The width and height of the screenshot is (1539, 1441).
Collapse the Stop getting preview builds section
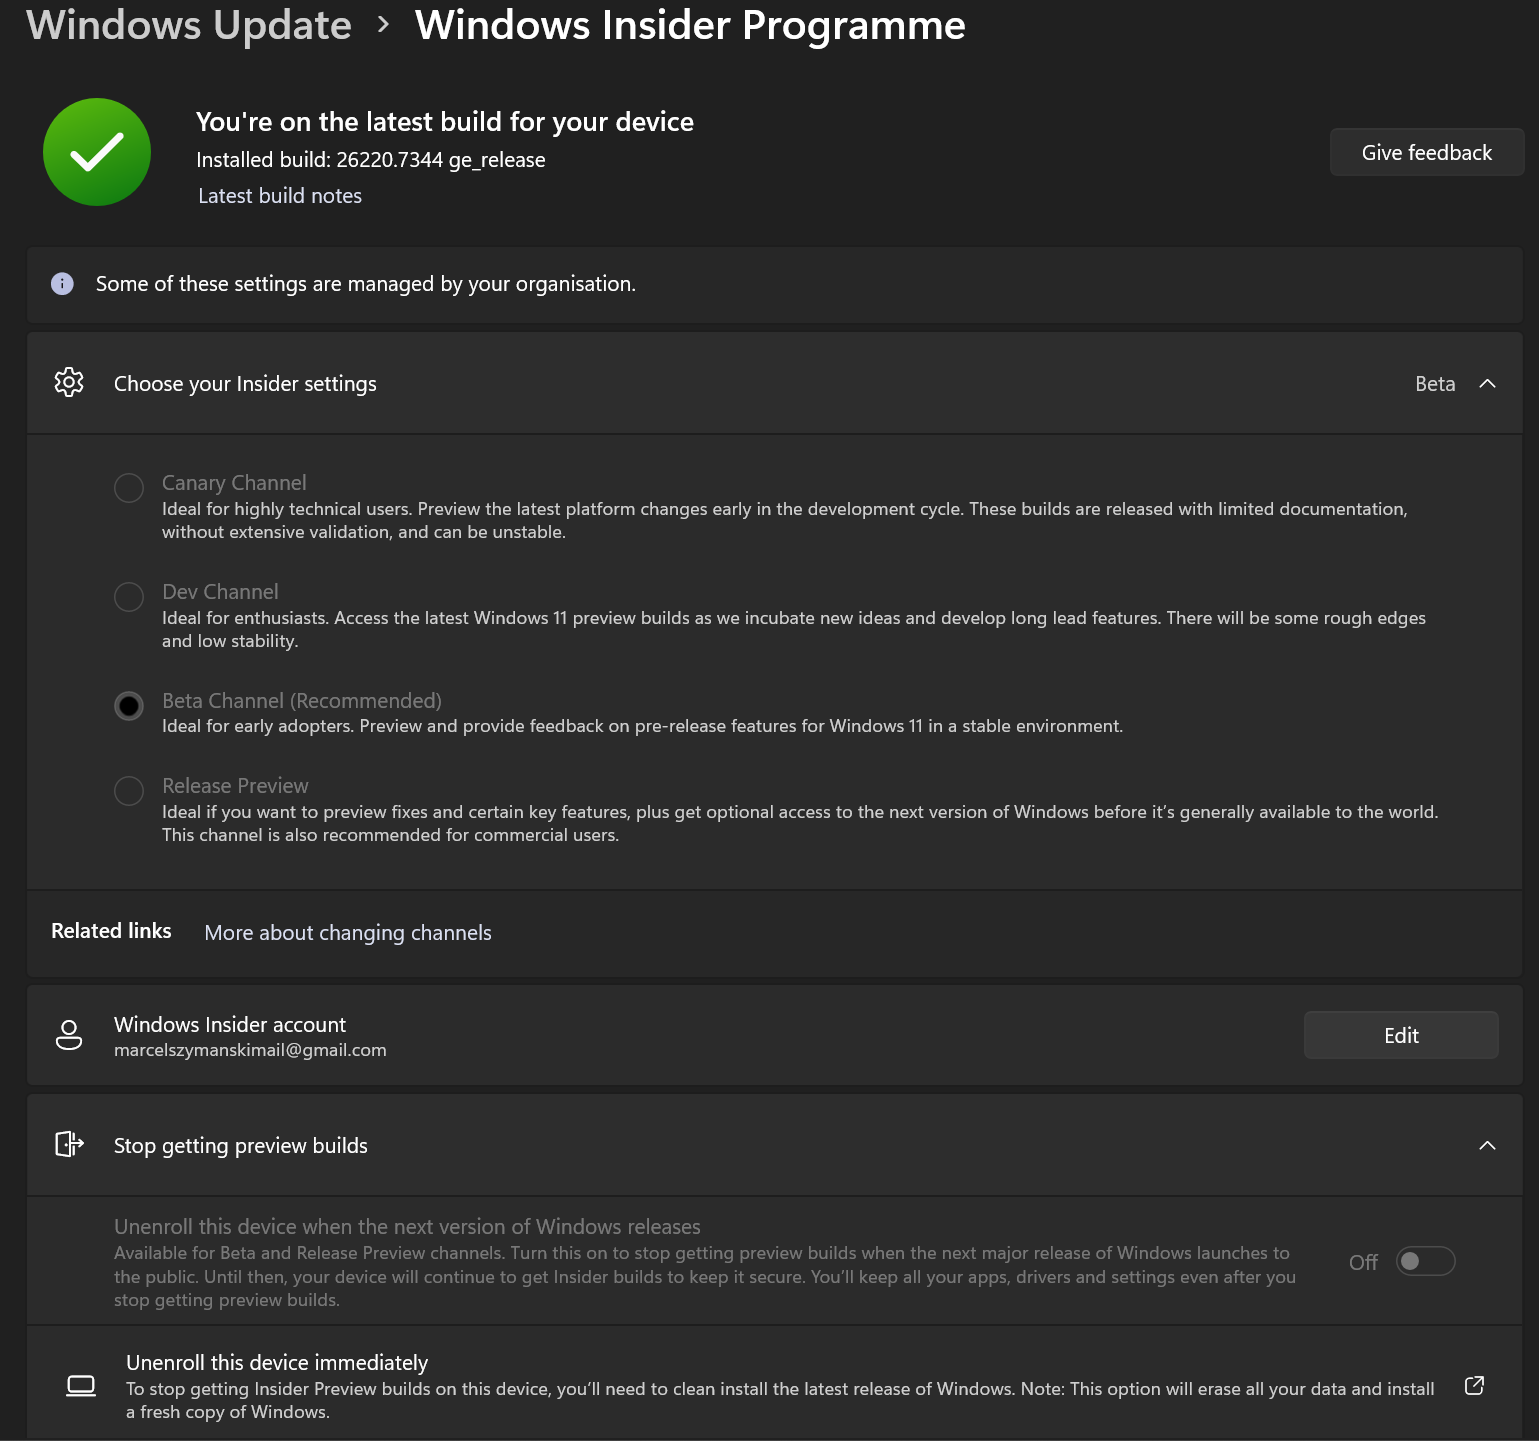1487,1145
